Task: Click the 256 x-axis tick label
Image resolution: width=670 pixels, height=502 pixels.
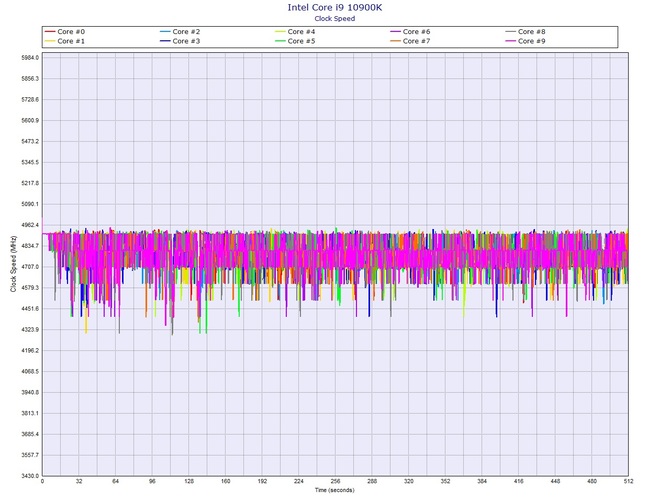Action: pos(335,481)
